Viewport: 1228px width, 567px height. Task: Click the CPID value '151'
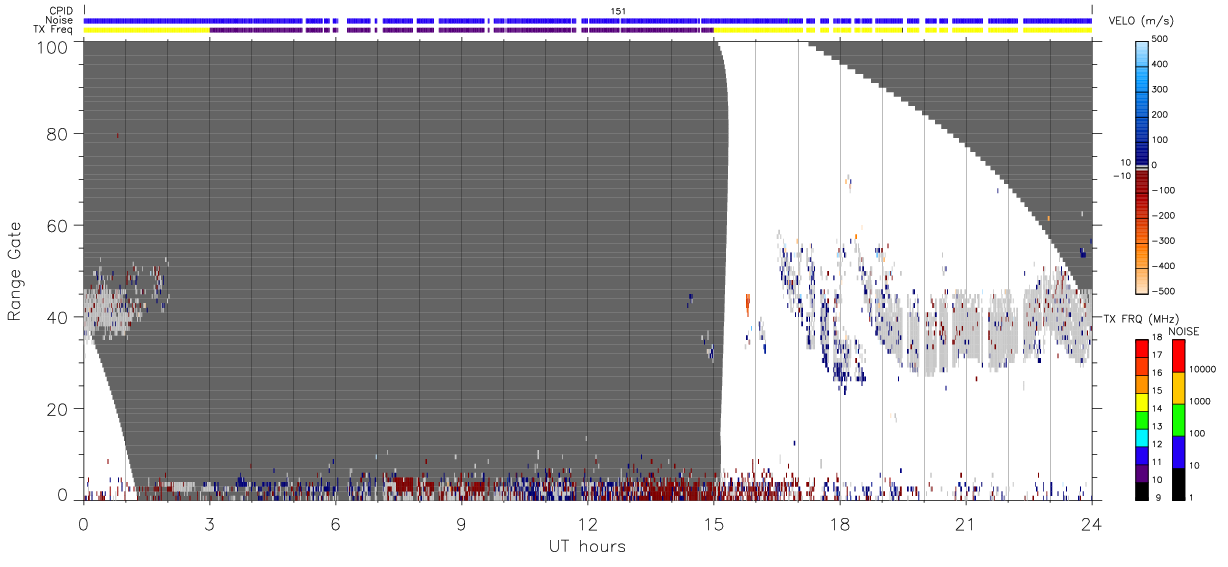(617, 11)
